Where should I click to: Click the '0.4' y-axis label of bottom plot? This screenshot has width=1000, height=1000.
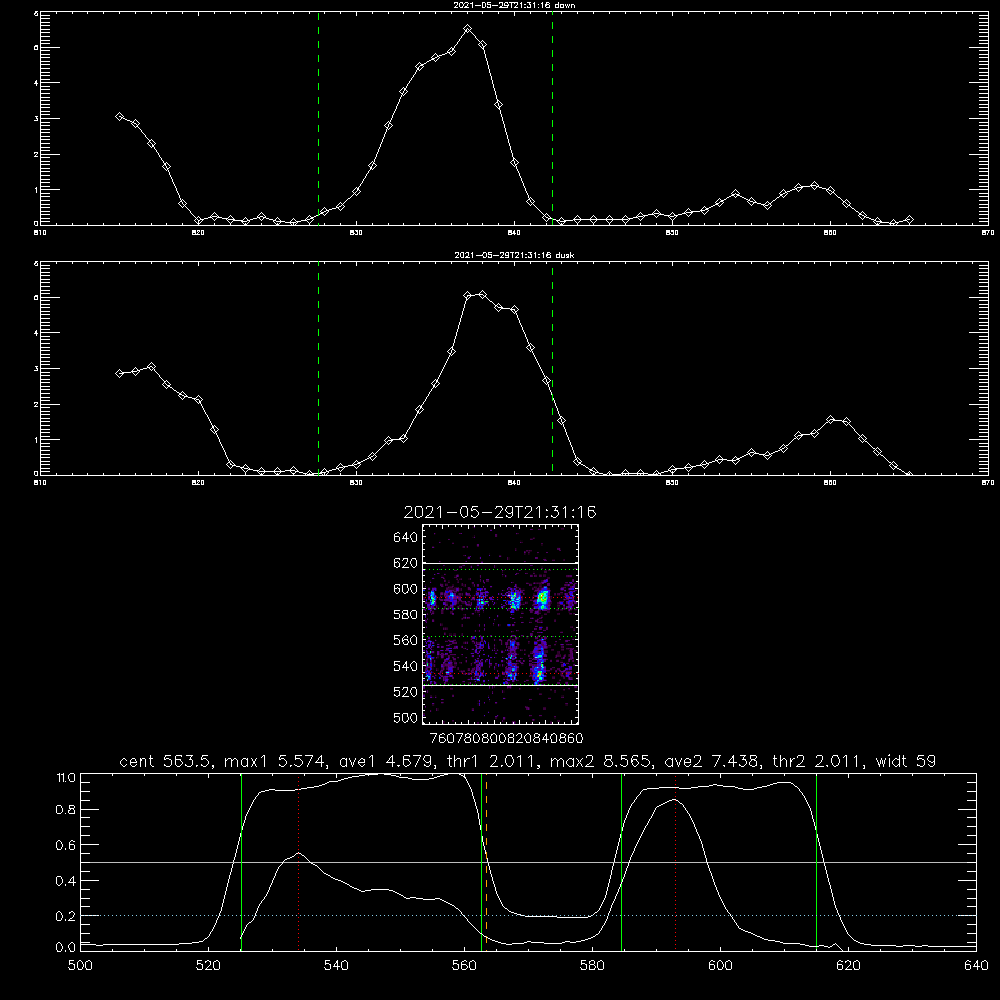66,881
